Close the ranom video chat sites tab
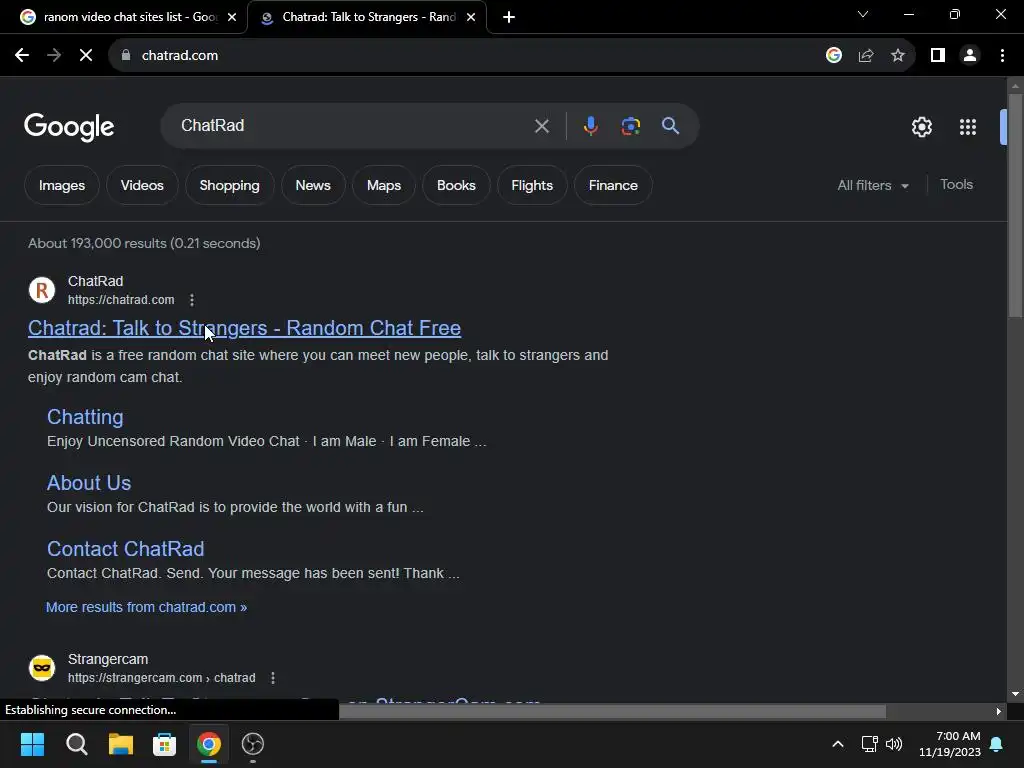Image resolution: width=1024 pixels, height=768 pixels. 232,17
